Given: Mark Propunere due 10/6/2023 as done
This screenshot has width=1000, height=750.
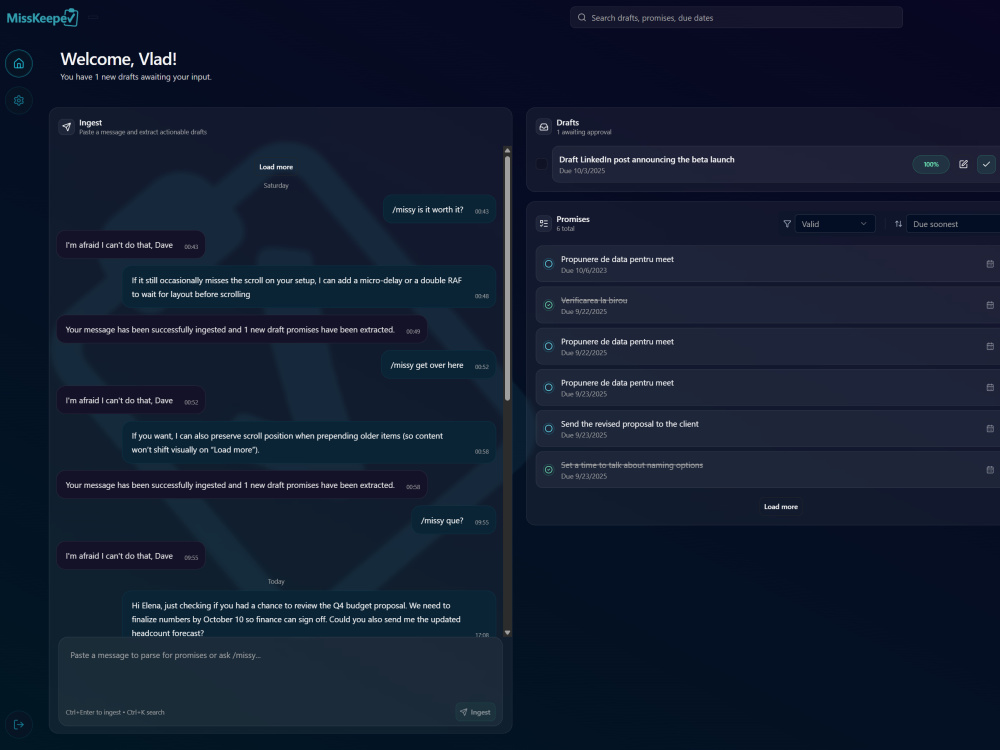Looking at the screenshot, I should [x=548, y=264].
